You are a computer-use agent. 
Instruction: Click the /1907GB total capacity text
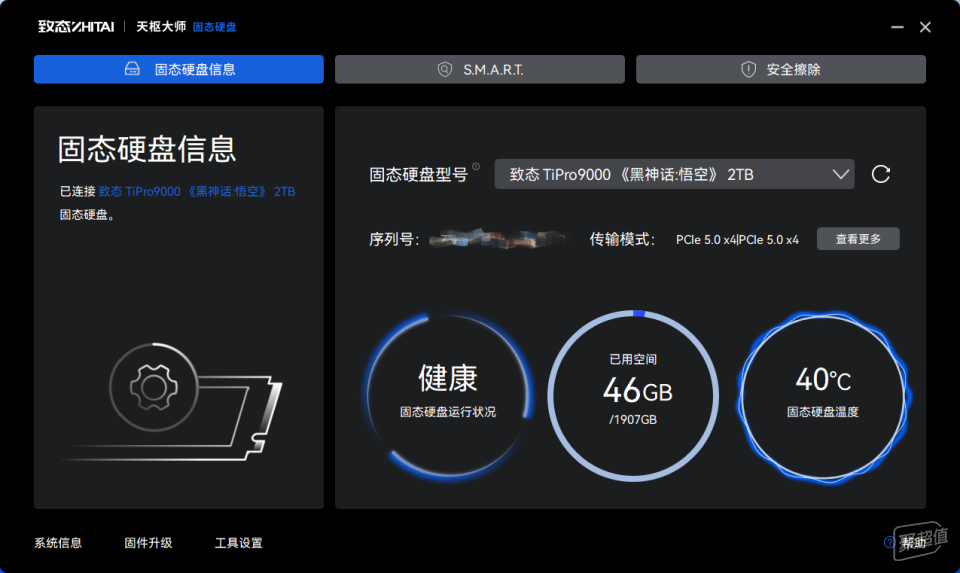pyautogui.click(x=633, y=420)
